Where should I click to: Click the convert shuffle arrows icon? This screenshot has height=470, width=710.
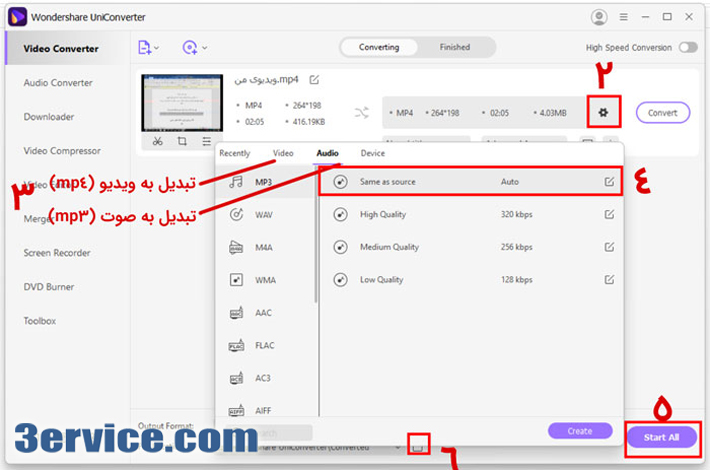click(361, 112)
